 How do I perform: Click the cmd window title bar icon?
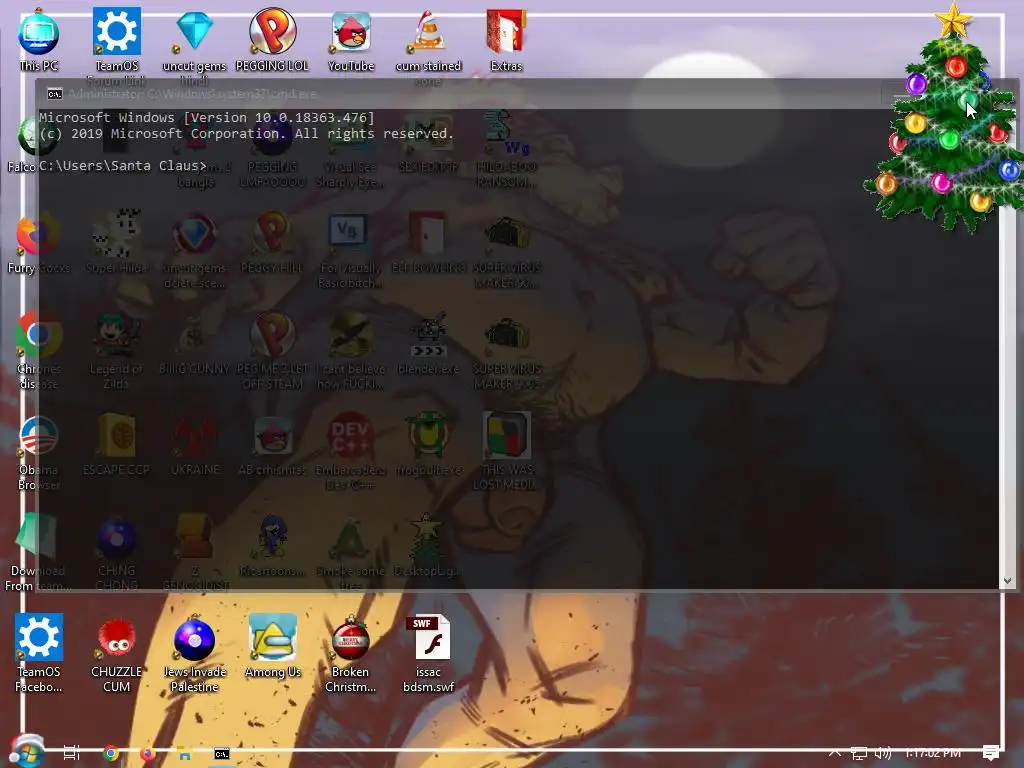(x=55, y=94)
